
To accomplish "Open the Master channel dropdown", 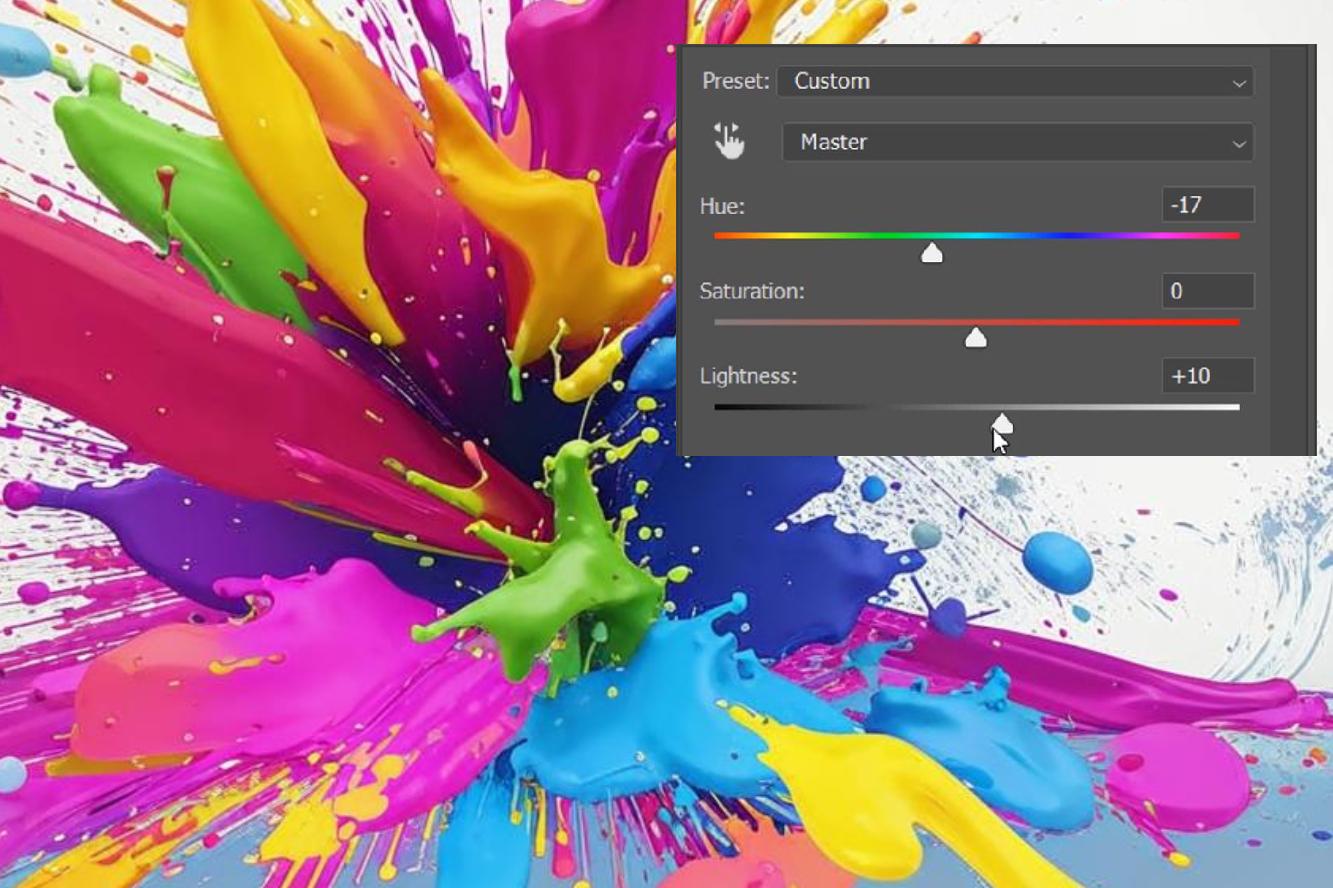I will tap(1017, 142).
